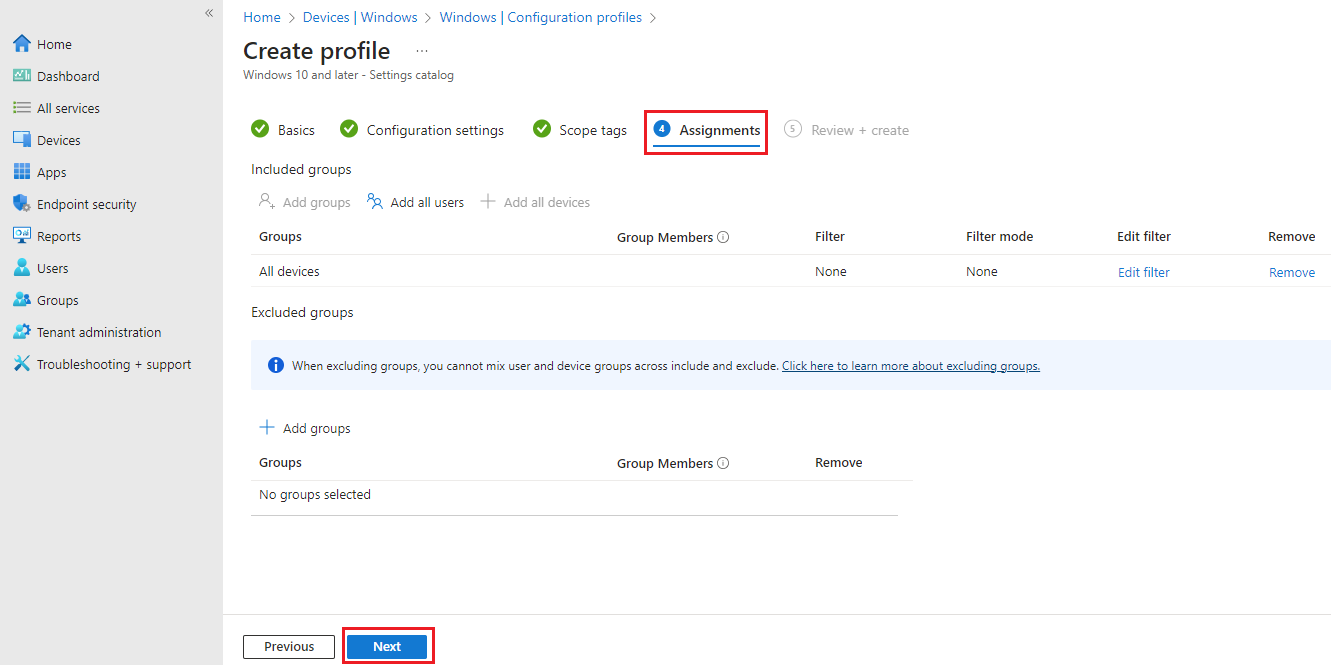Remove the All devices group assignment

[x=1291, y=272]
